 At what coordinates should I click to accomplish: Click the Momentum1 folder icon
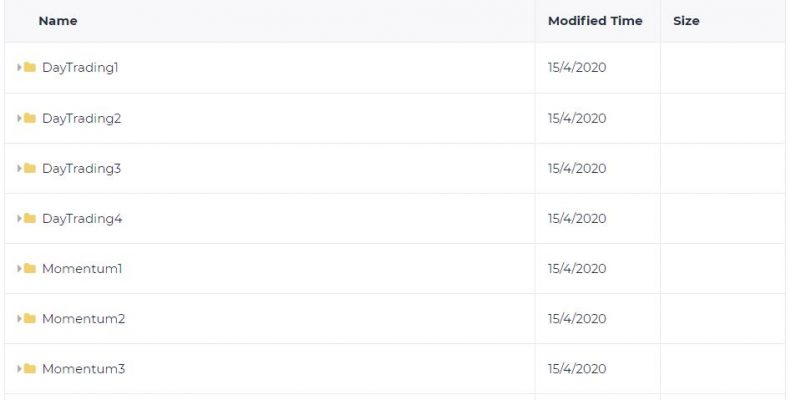pos(30,268)
